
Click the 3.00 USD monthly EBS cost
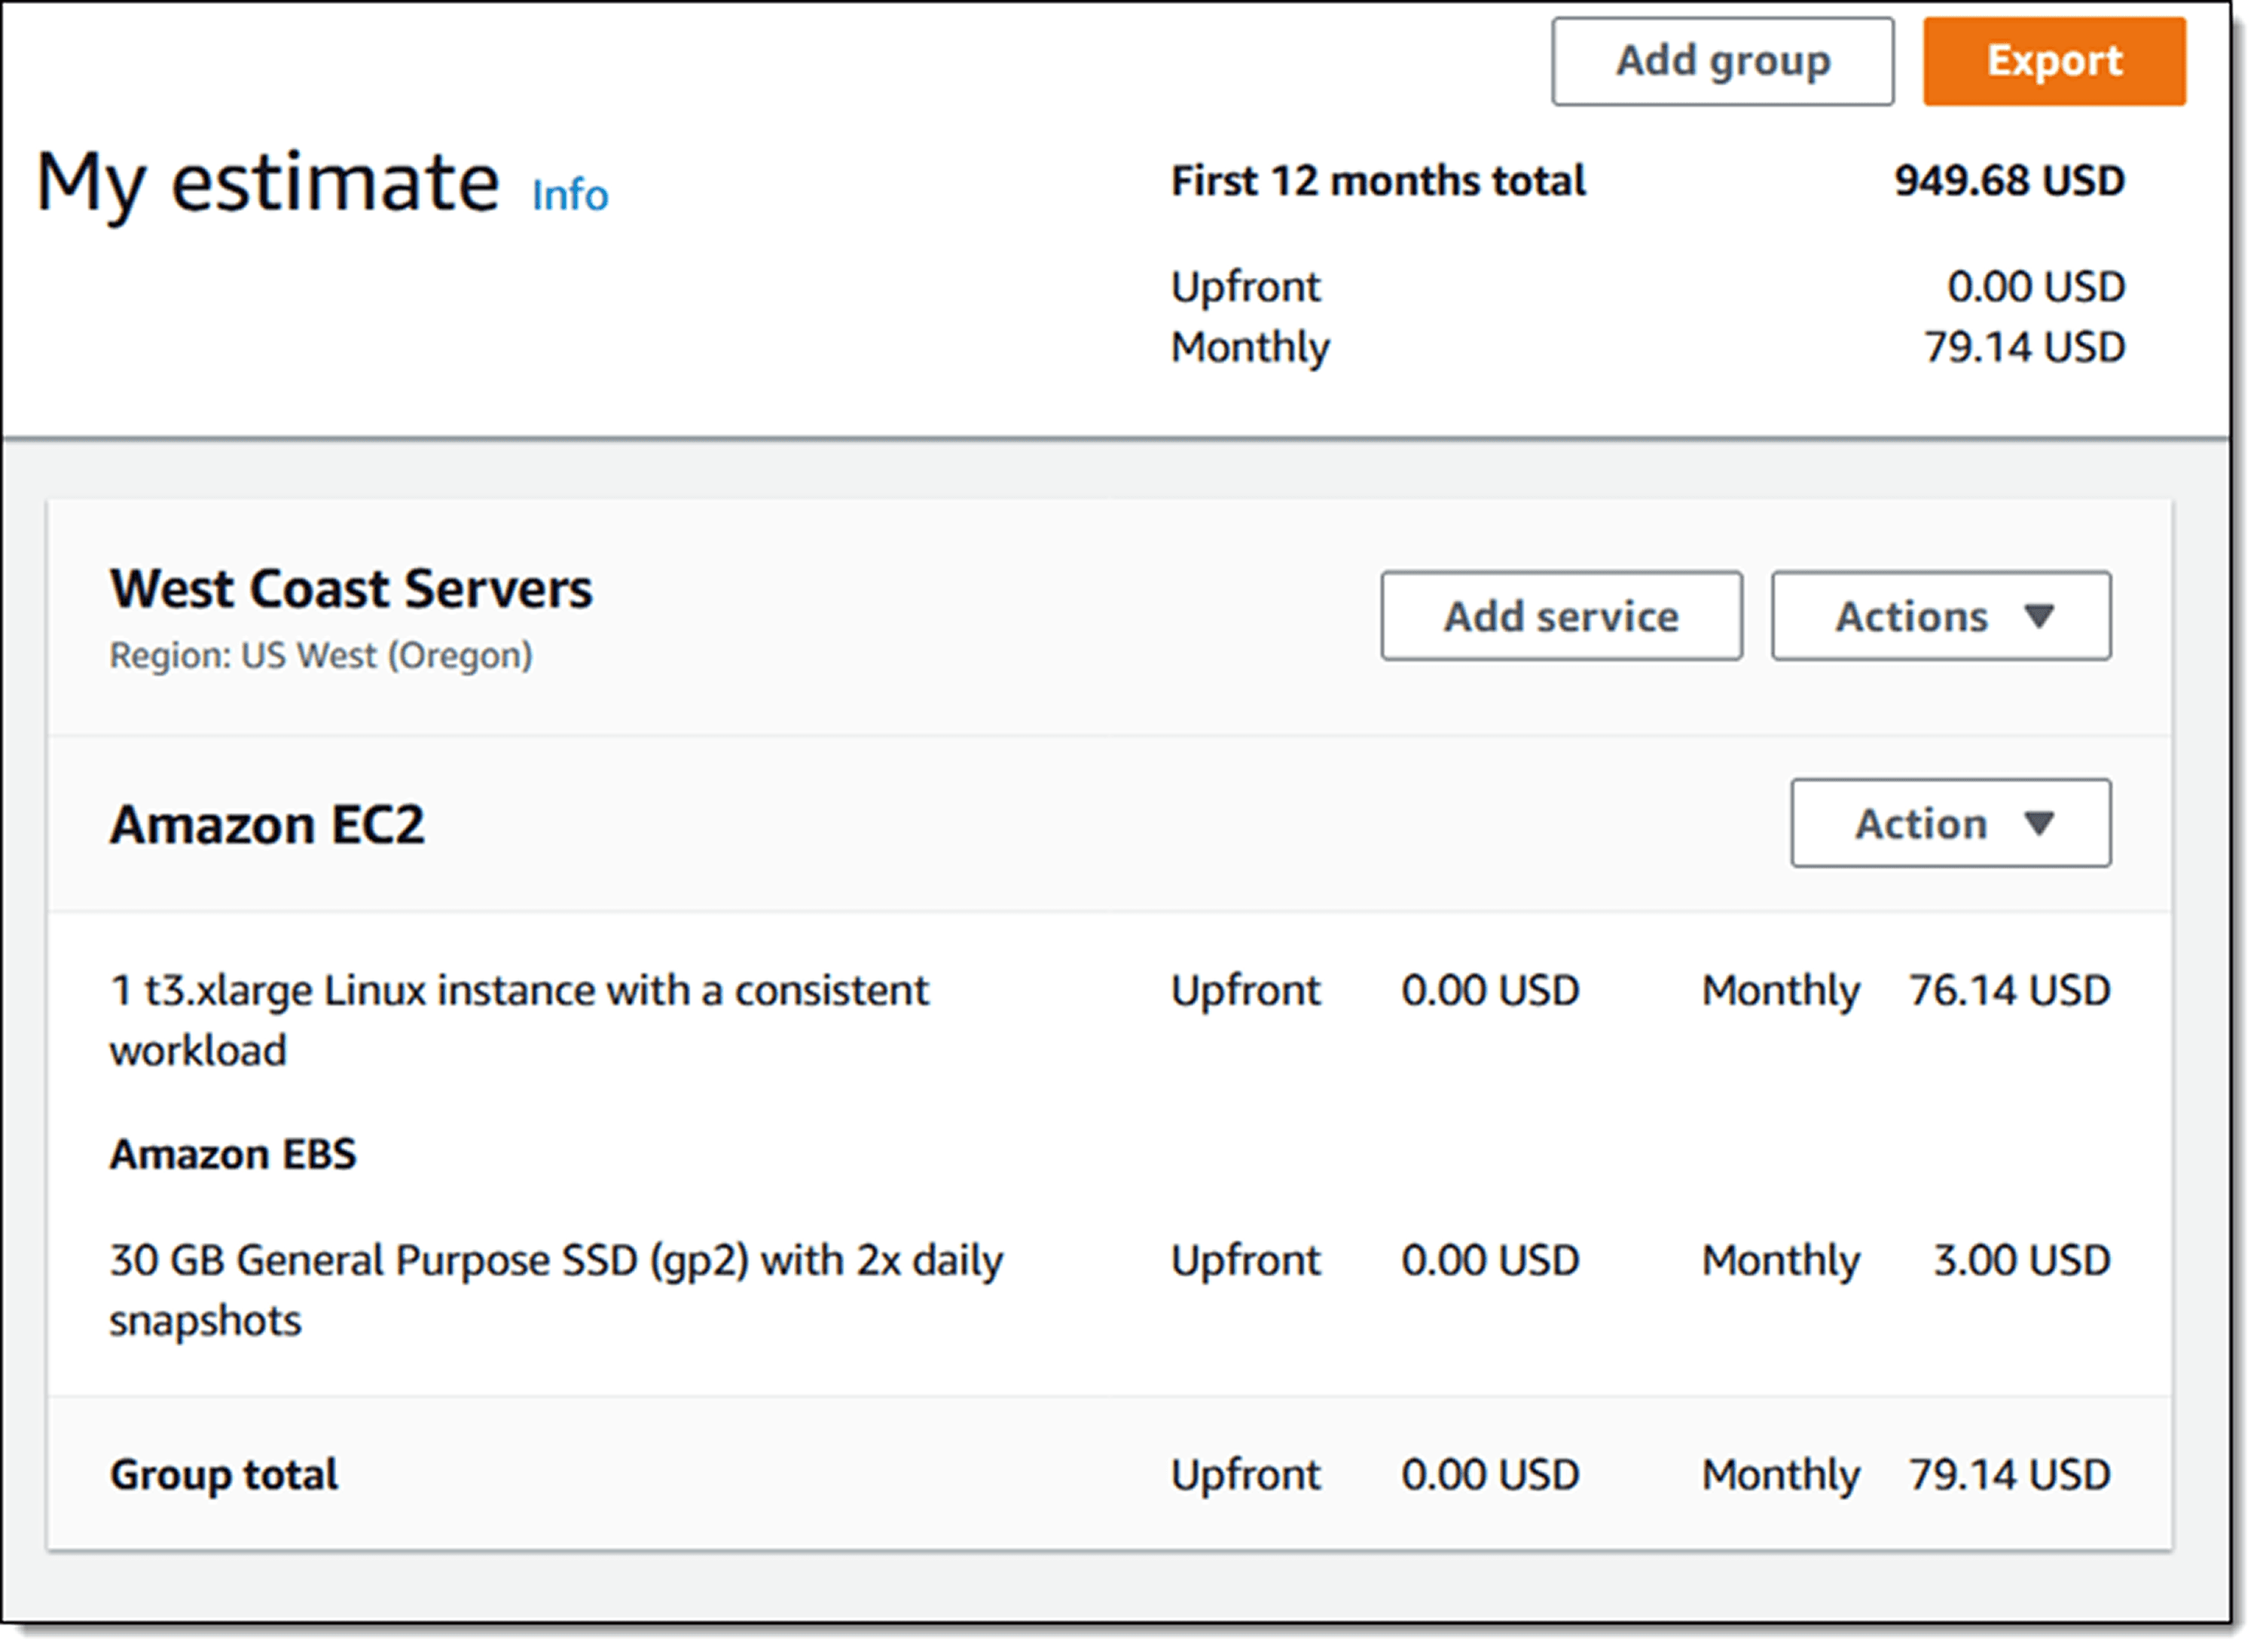click(x=2021, y=1260)
